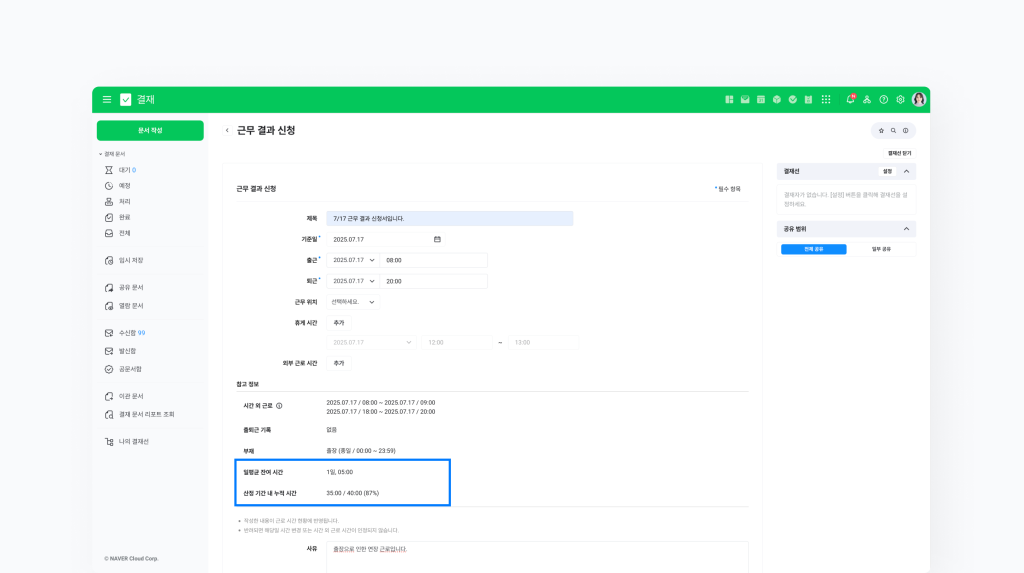
Task: Collapse the 결재 문서 sidebar section
Action: [x=101, y=154]
